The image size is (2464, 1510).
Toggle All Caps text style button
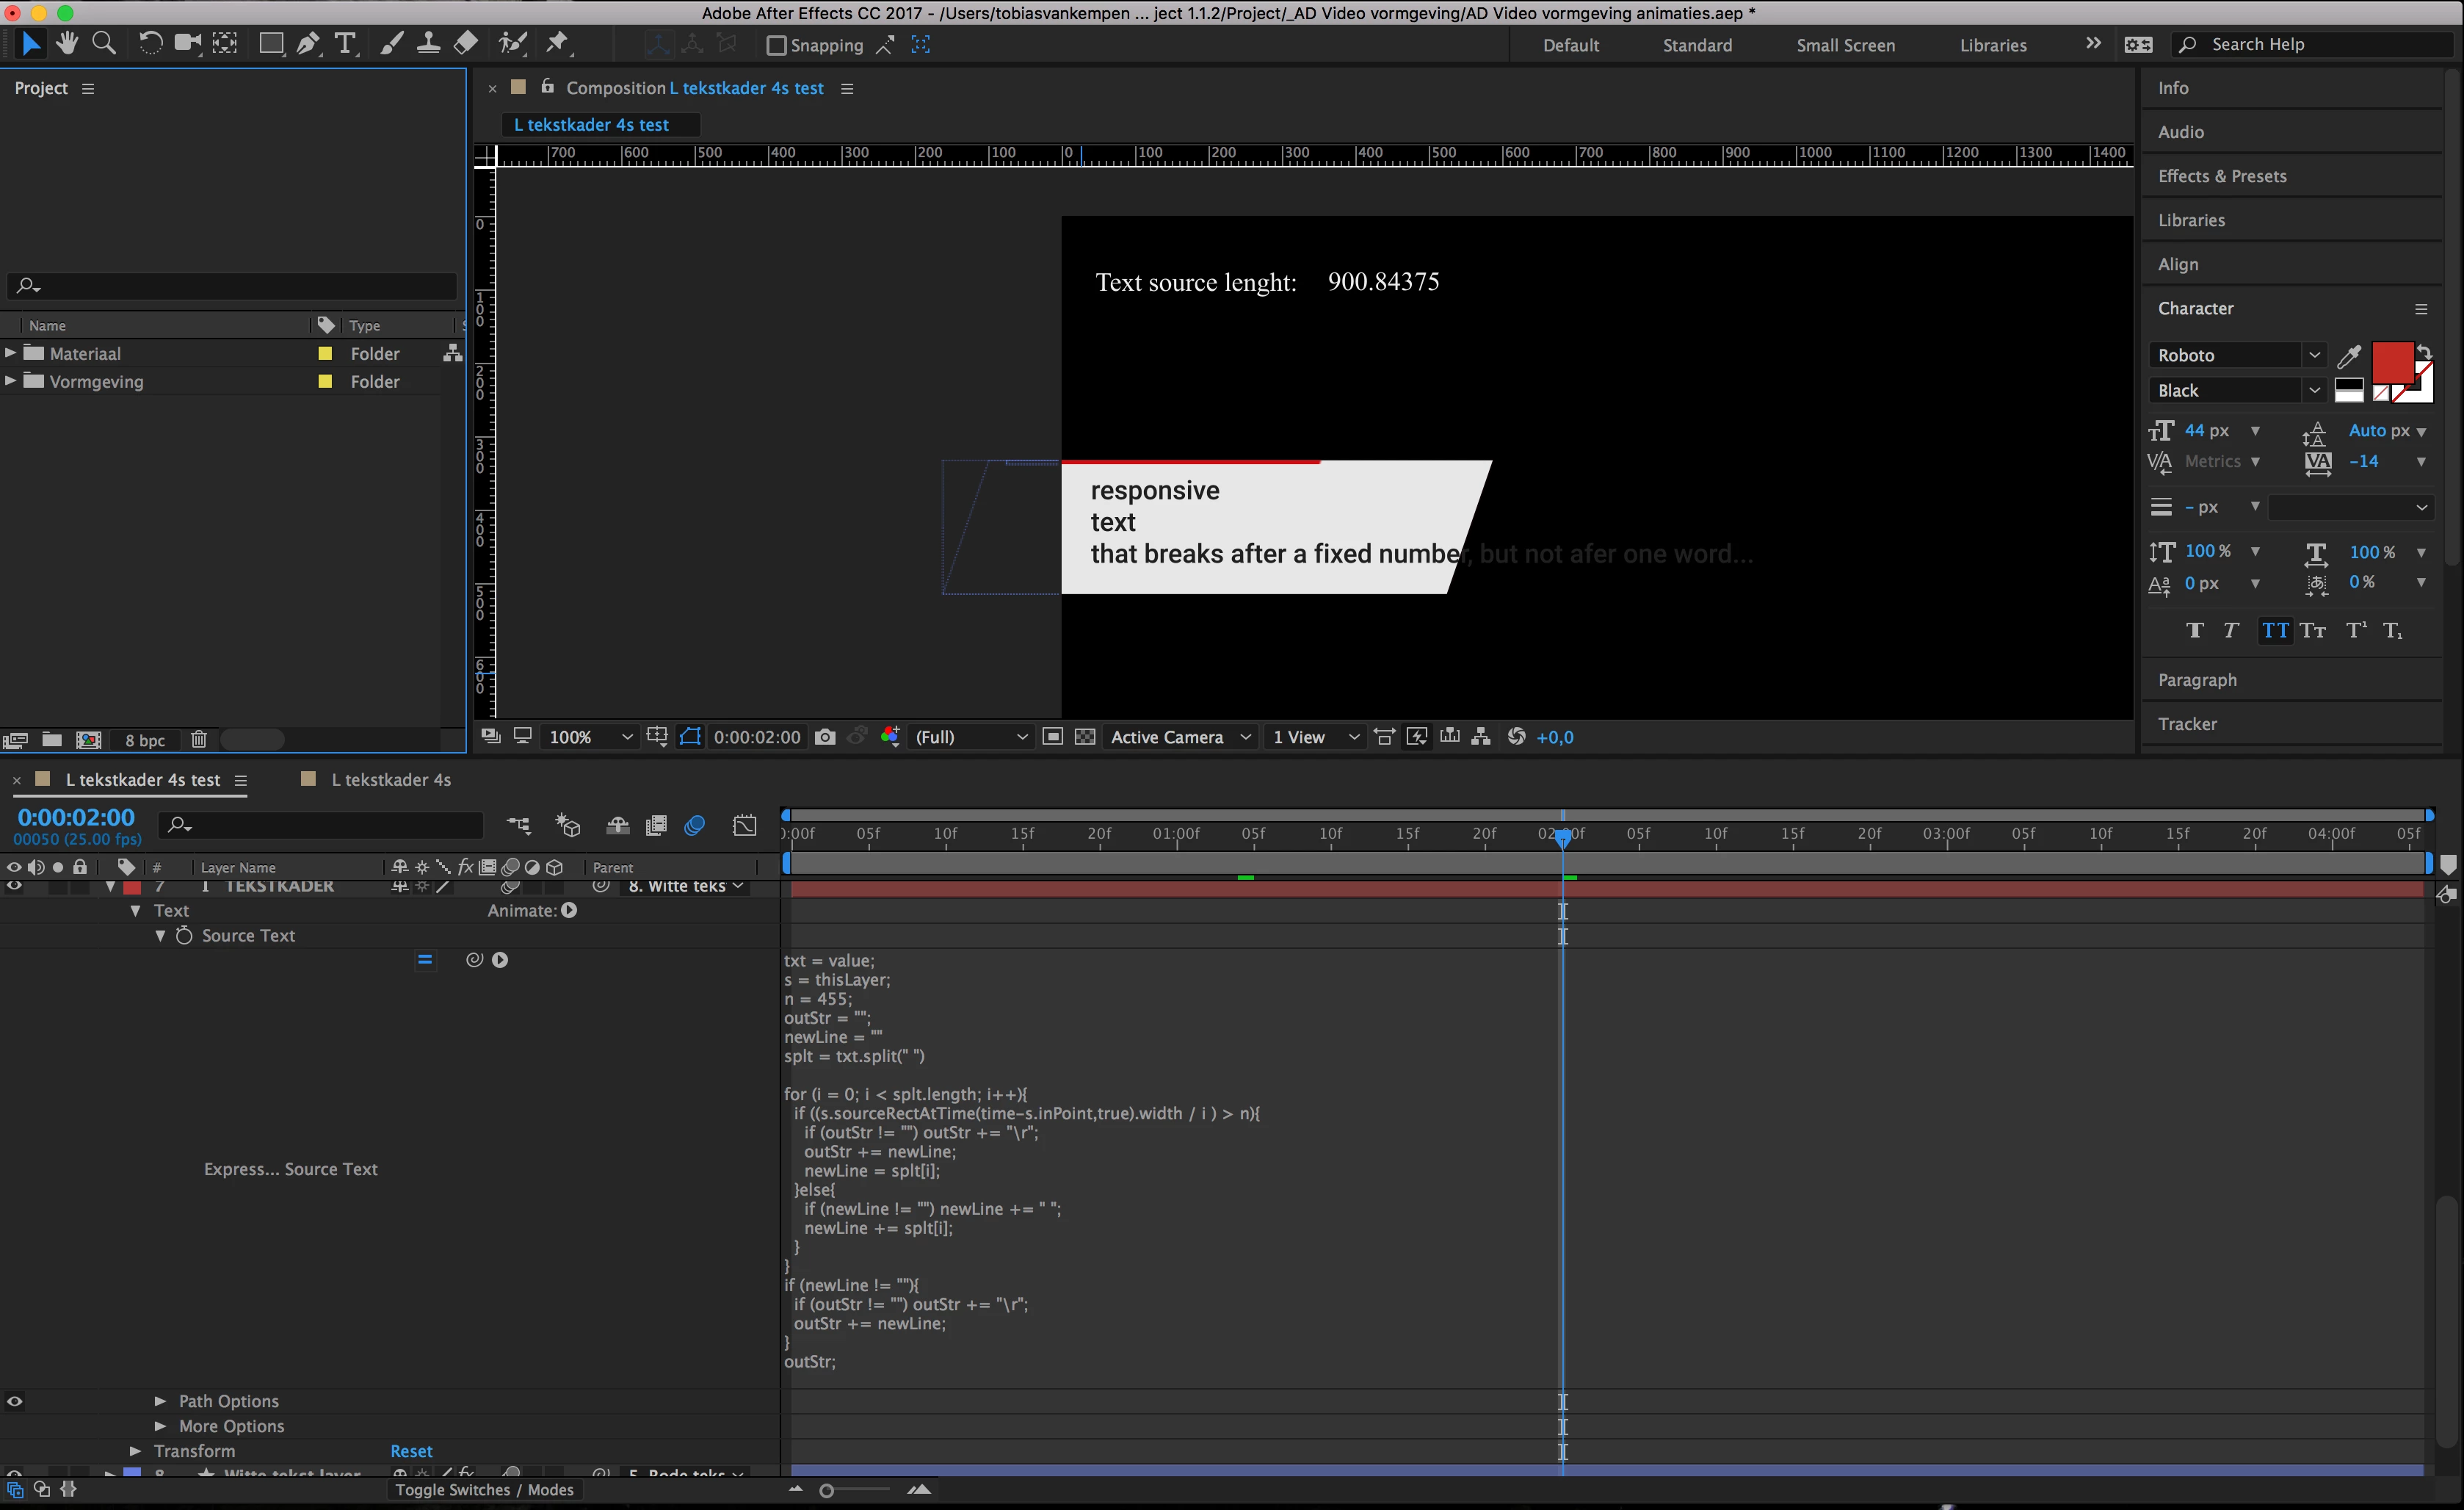[x=2275, y=631]
